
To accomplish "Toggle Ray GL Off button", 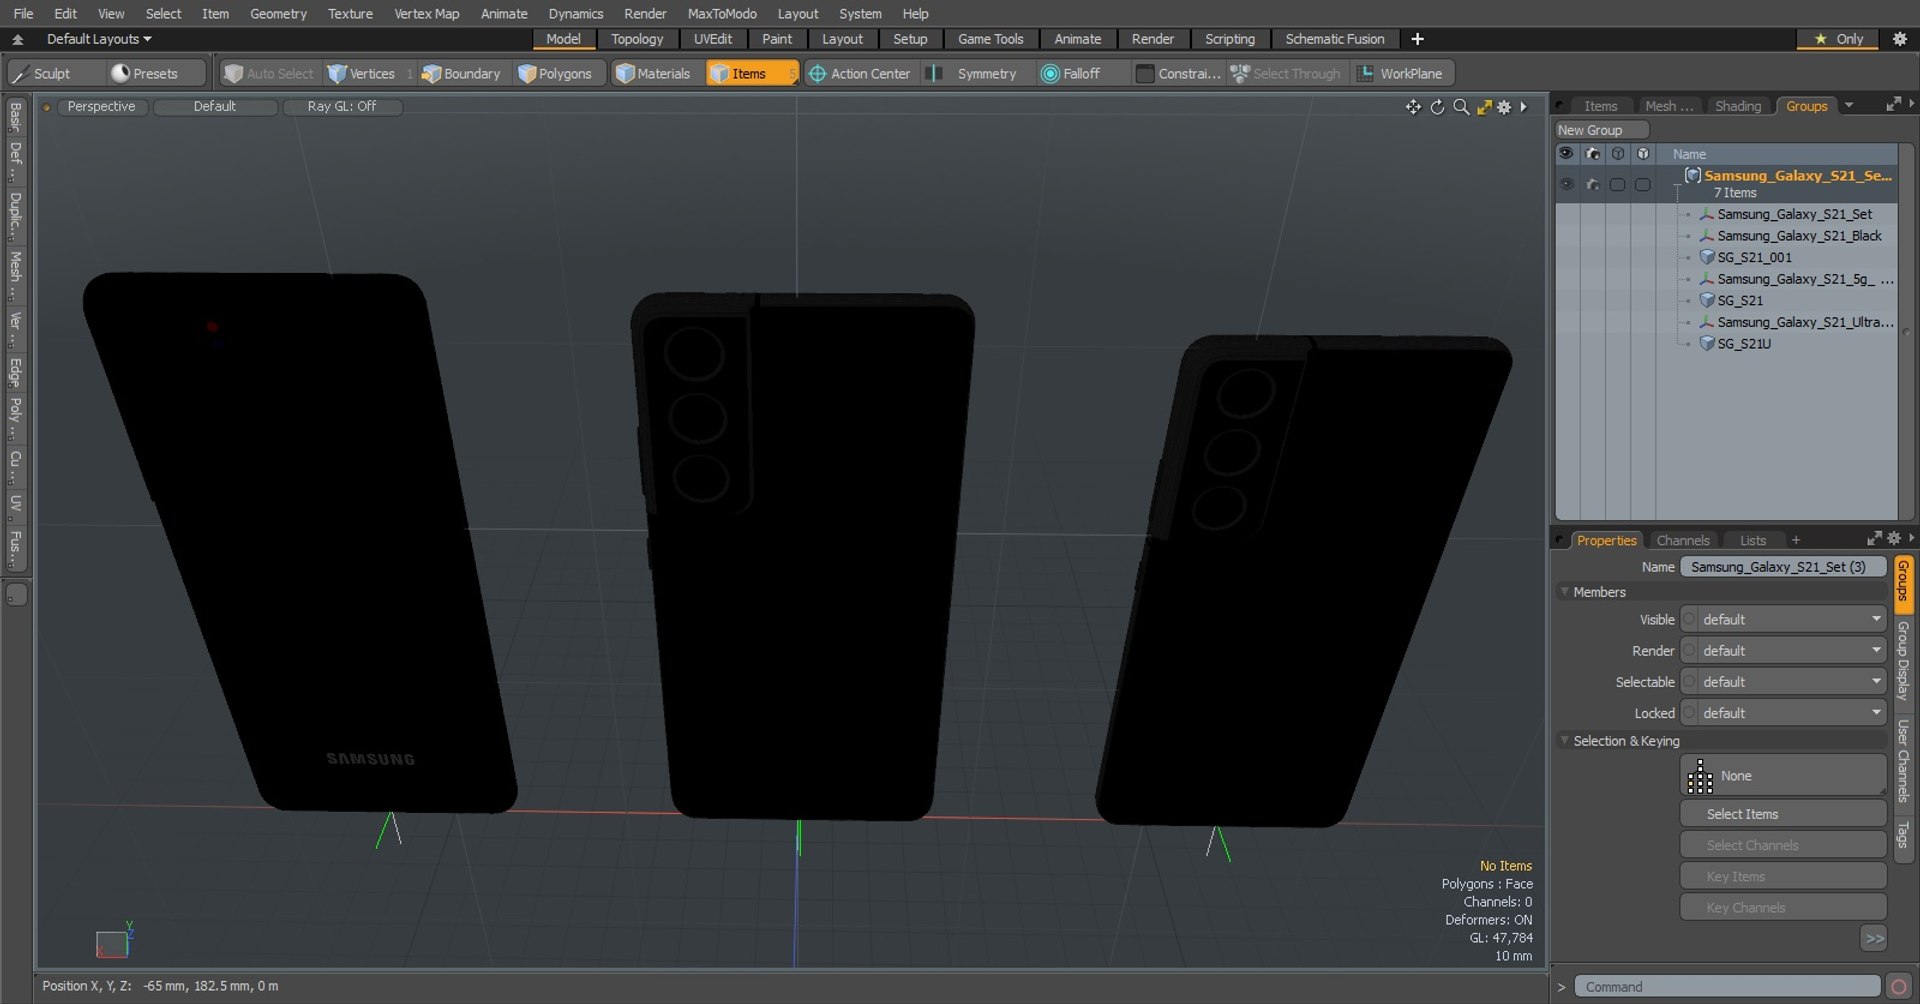I will pyautogui.click(x=342, y=106).
